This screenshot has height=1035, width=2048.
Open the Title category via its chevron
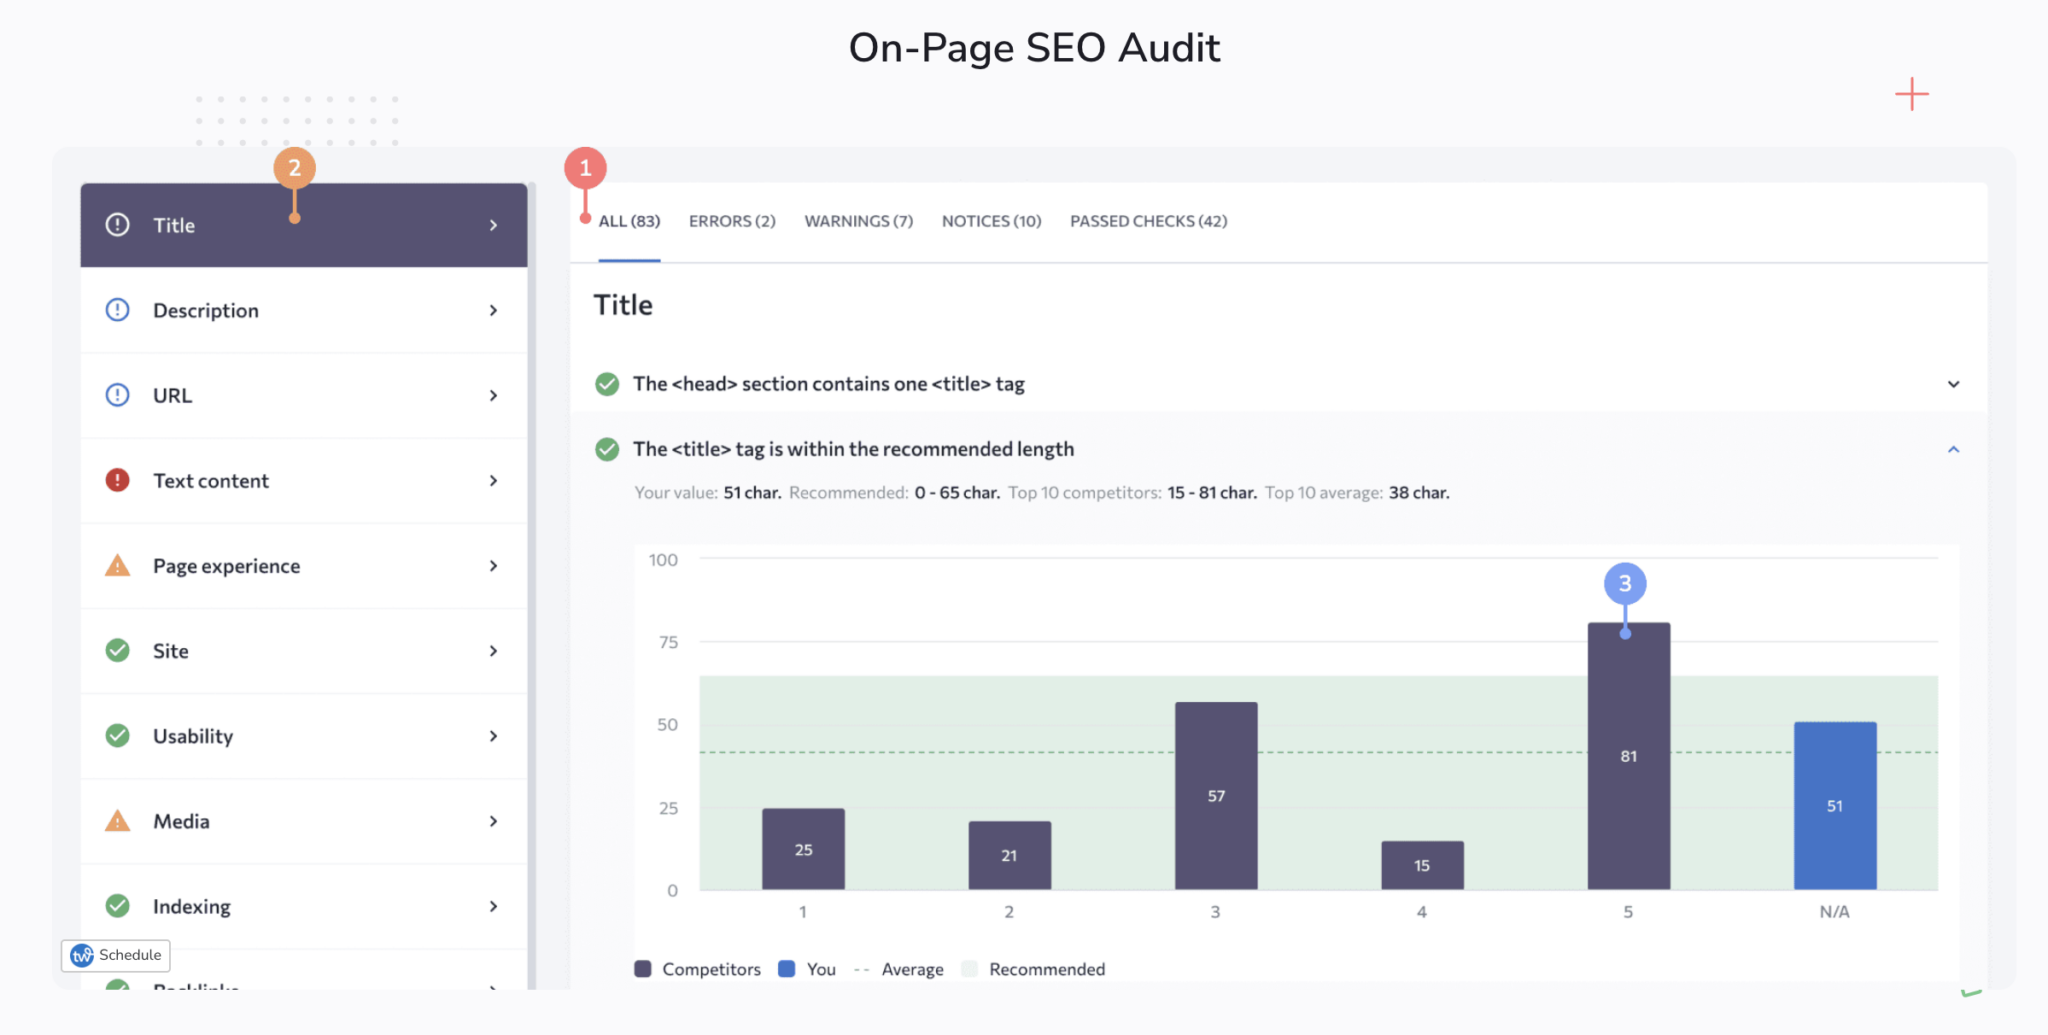click(493, 226)
